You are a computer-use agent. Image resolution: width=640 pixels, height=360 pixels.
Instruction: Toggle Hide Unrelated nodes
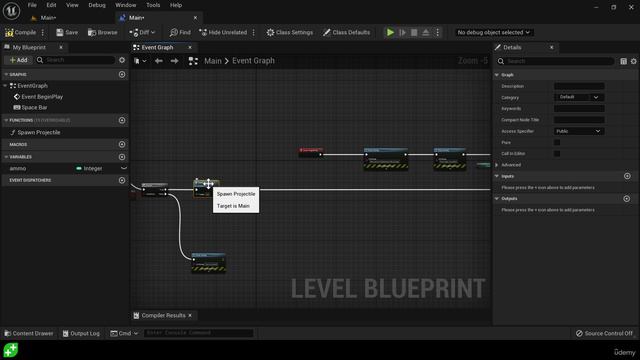click(x=223, y=32)
